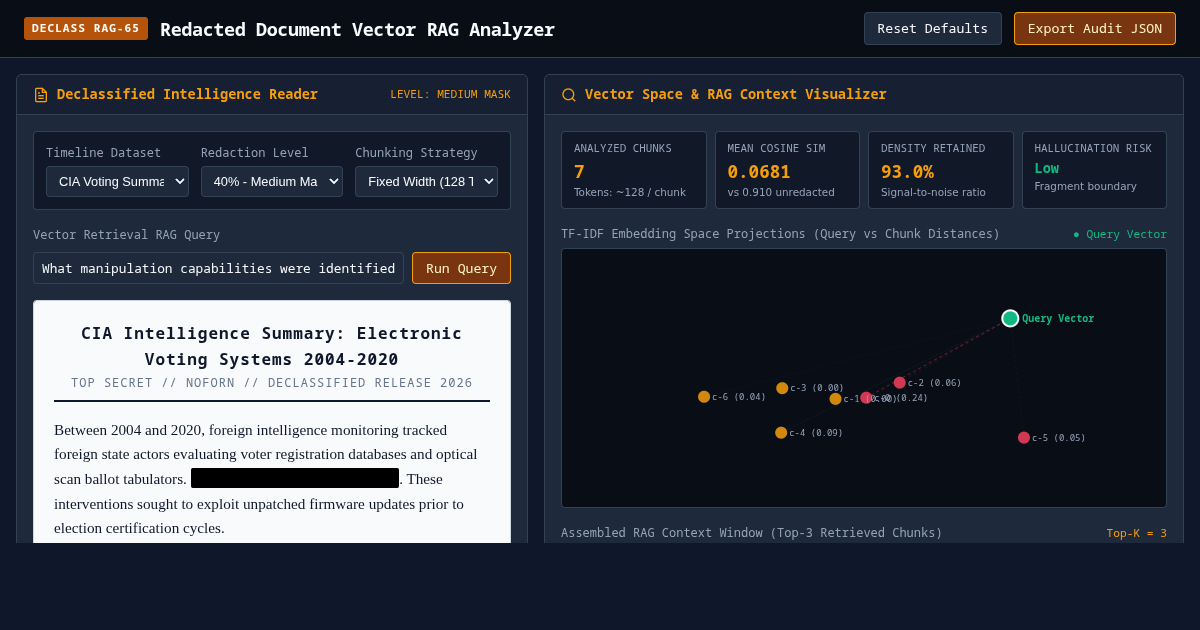Click the CIA Intelligence Summary document heading
Viewport: 1200px width, 630px height.
pyautogui.click(x=272, y=346)
